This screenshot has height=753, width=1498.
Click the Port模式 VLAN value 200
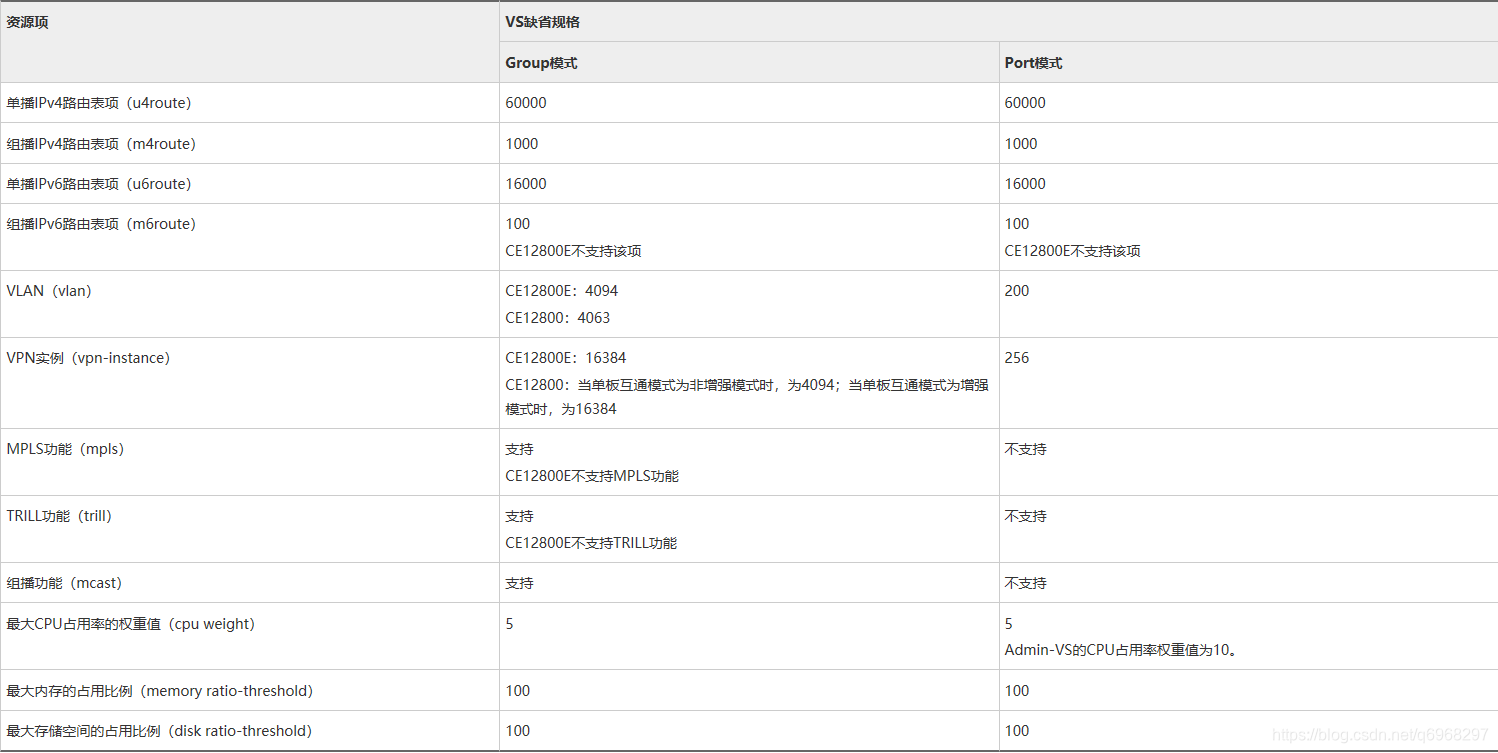click(x=1017, y=291)
